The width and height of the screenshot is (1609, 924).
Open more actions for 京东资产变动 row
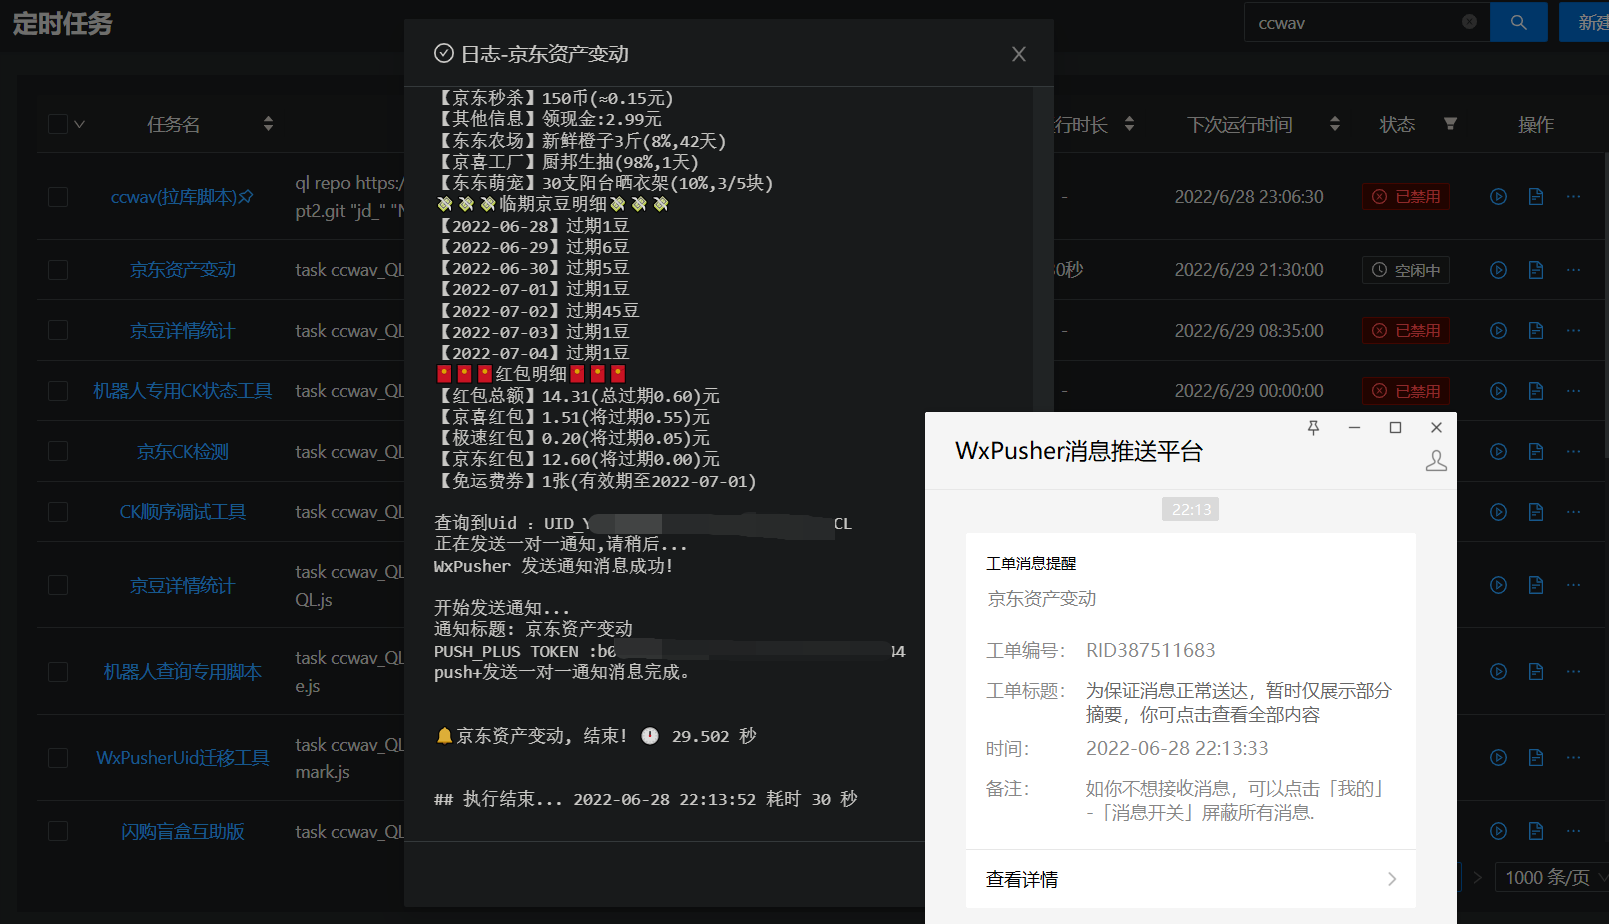tap(1573, 270)
